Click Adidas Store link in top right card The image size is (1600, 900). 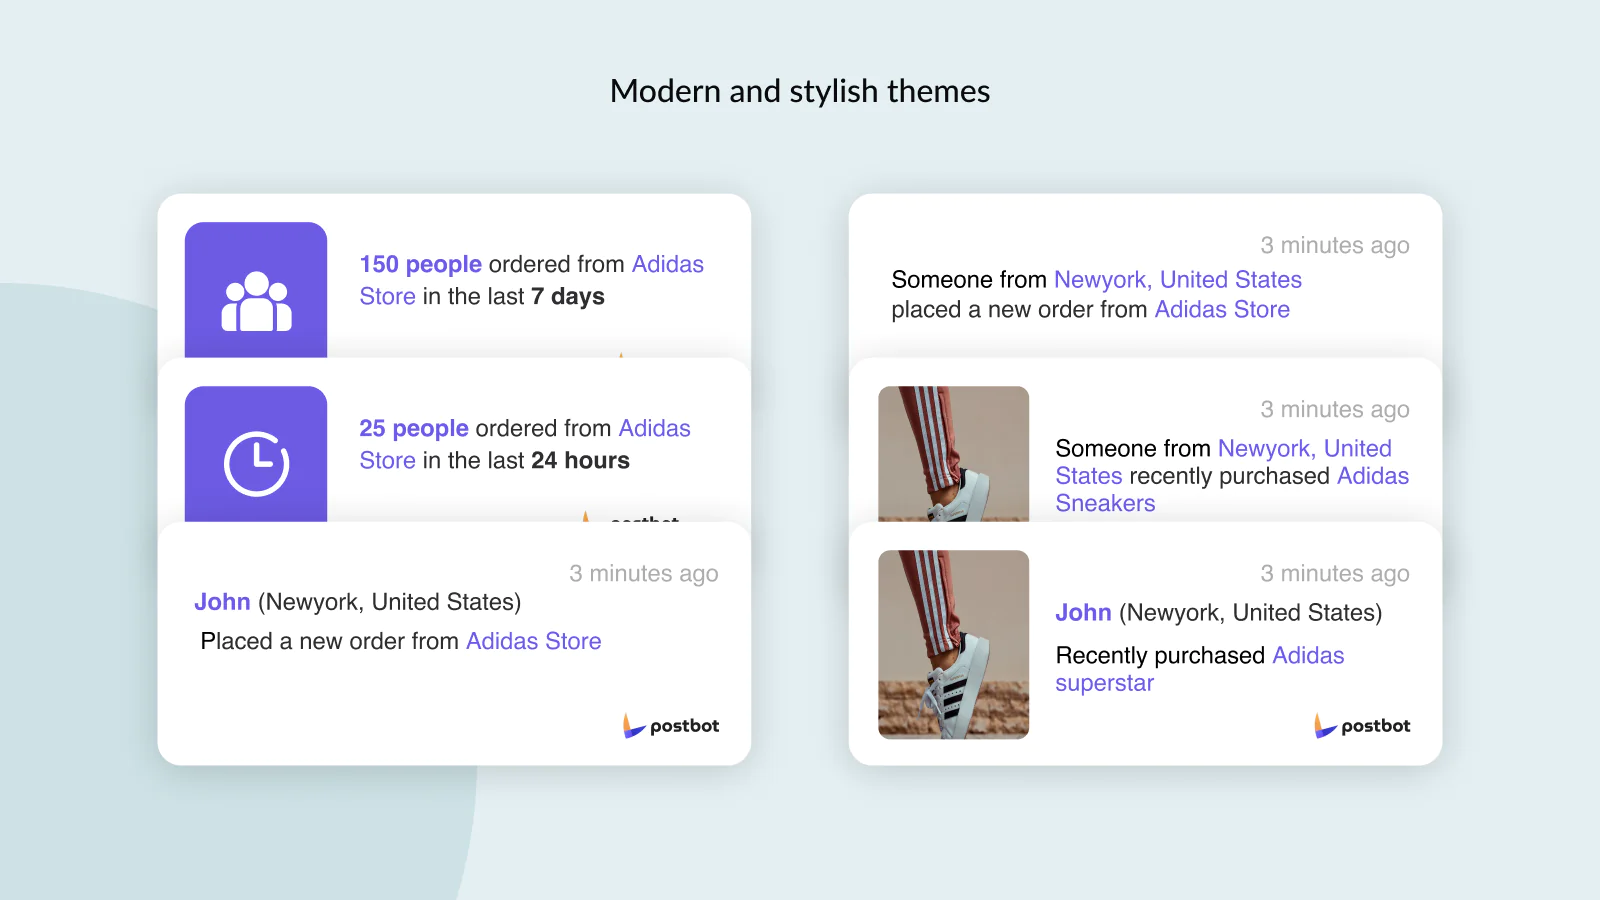coord(1222,310)
